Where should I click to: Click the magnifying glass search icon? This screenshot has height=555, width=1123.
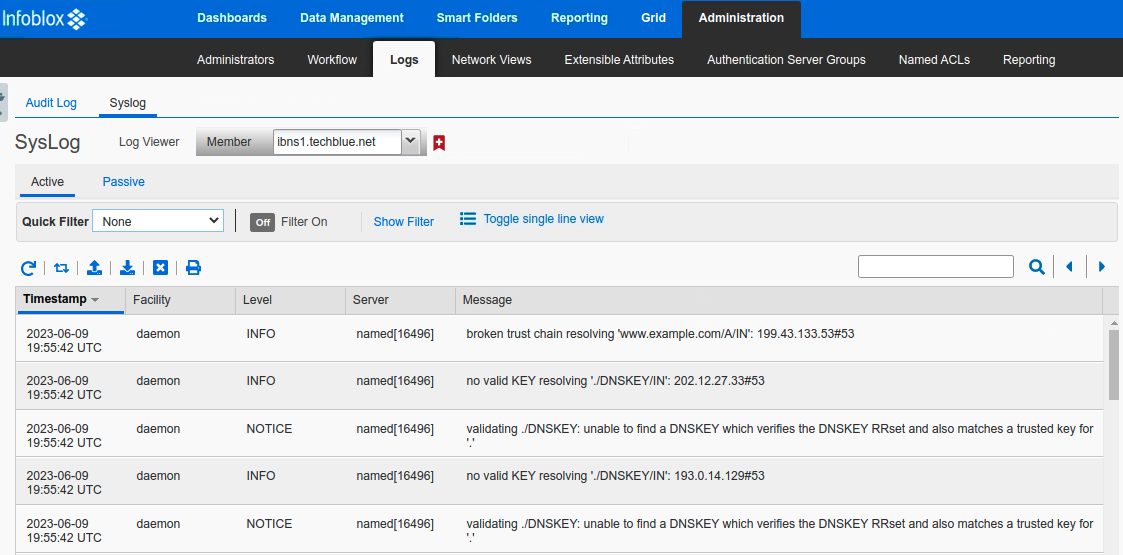tap(1037, 267)
